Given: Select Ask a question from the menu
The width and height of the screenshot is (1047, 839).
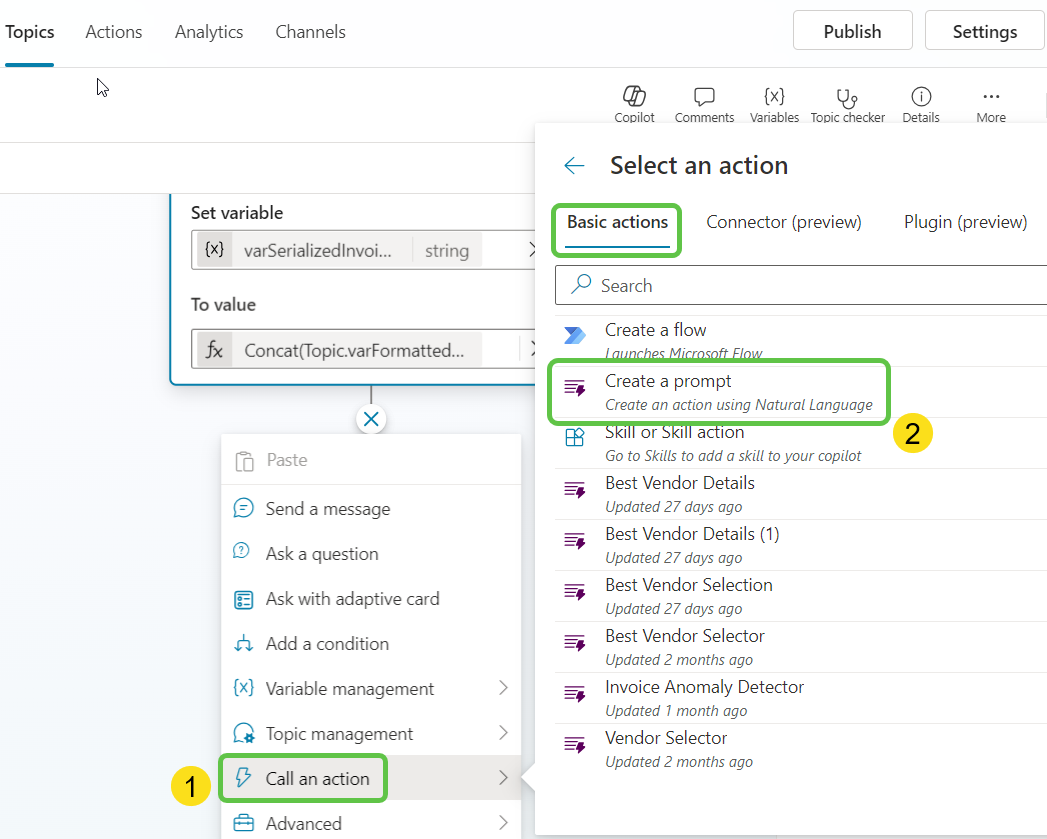Looking at the screenshot, I should 321,553.
